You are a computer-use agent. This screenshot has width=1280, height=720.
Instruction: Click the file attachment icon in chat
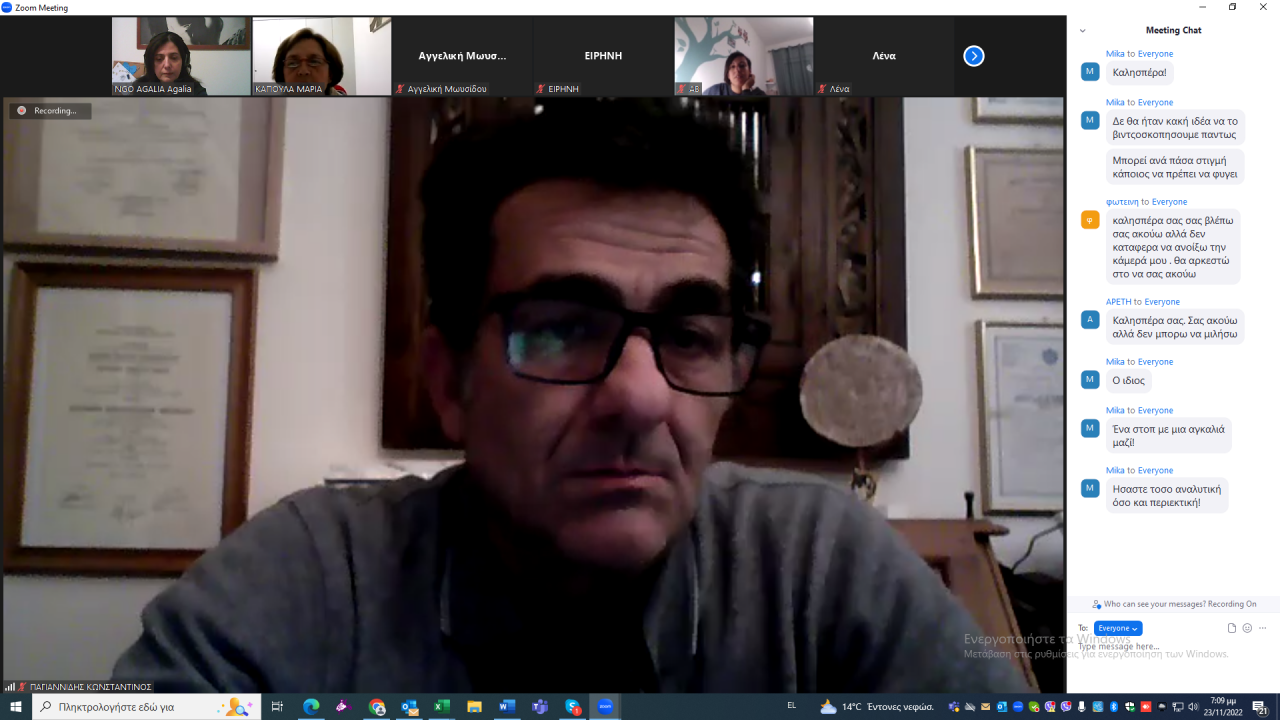(x=1232, y=628)
